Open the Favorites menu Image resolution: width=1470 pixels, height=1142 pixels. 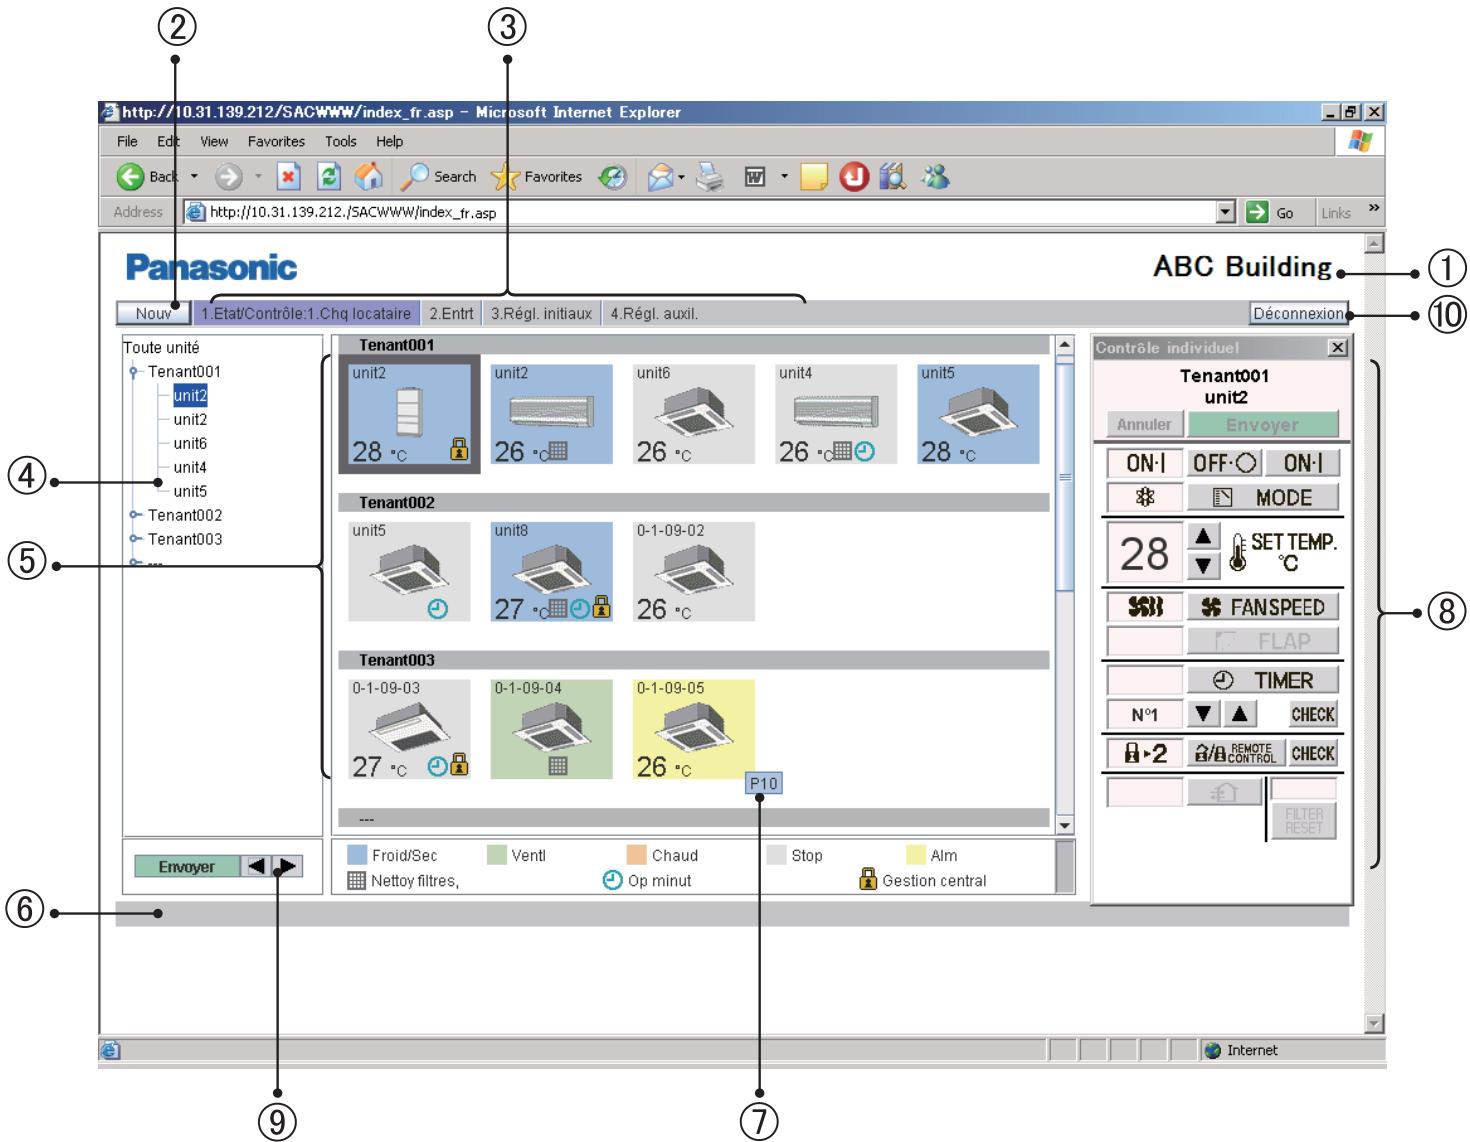click(x=276, y=142)
